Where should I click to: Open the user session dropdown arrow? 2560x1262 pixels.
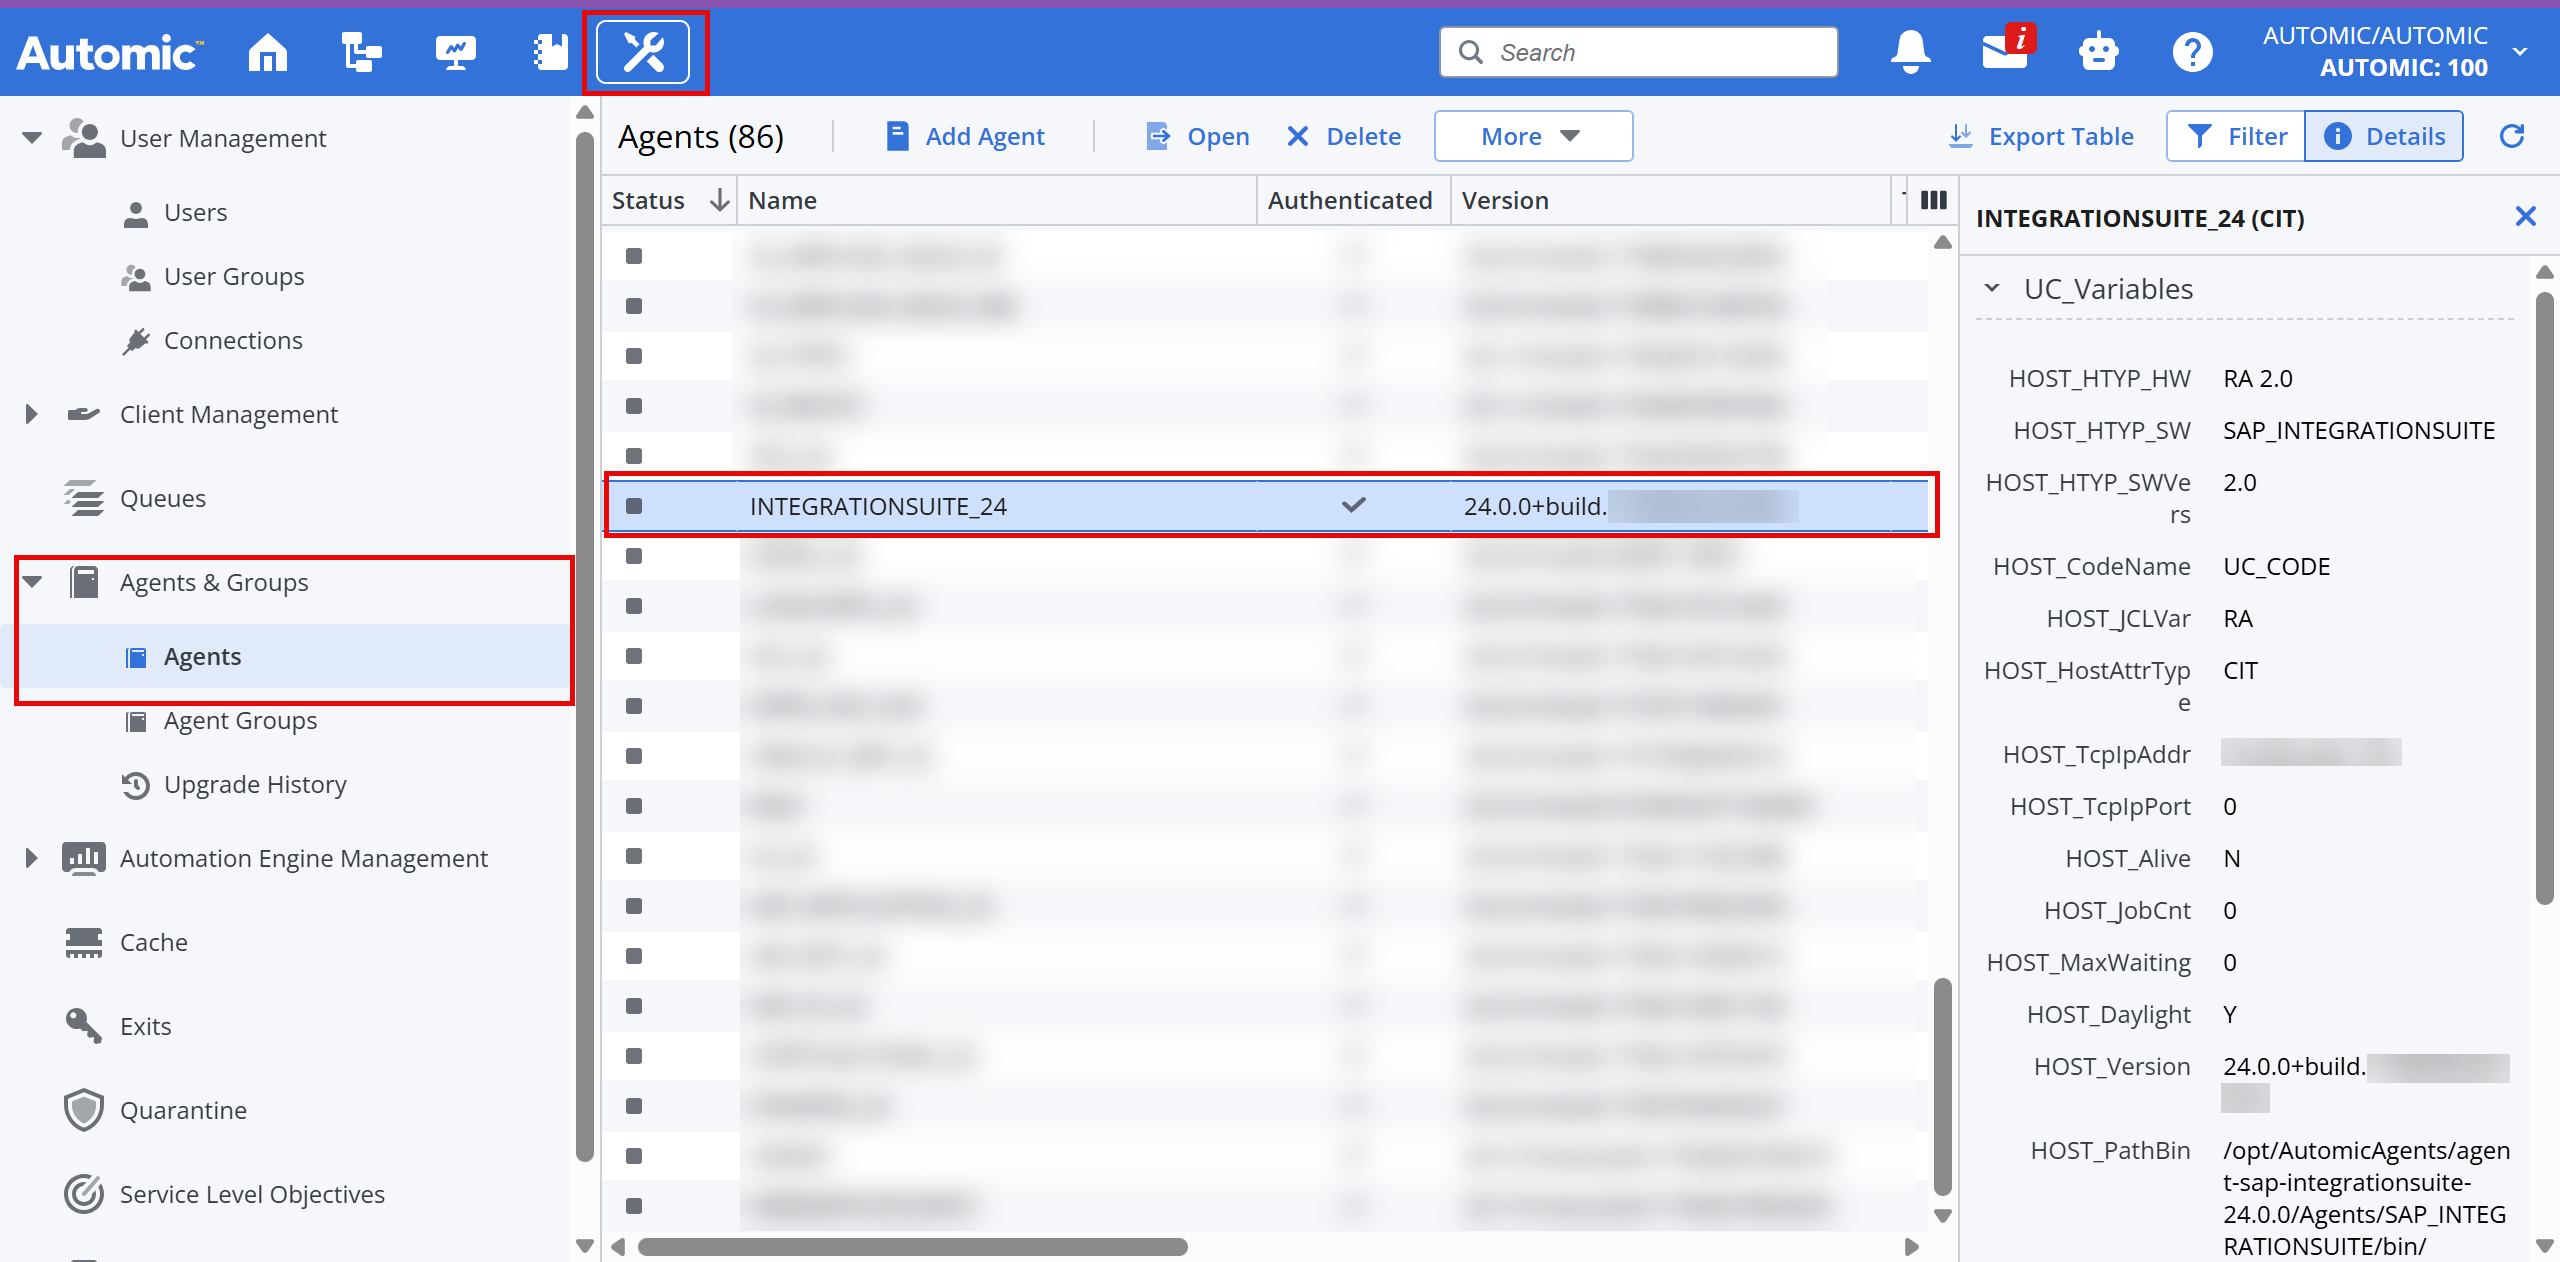point(2520,52)
